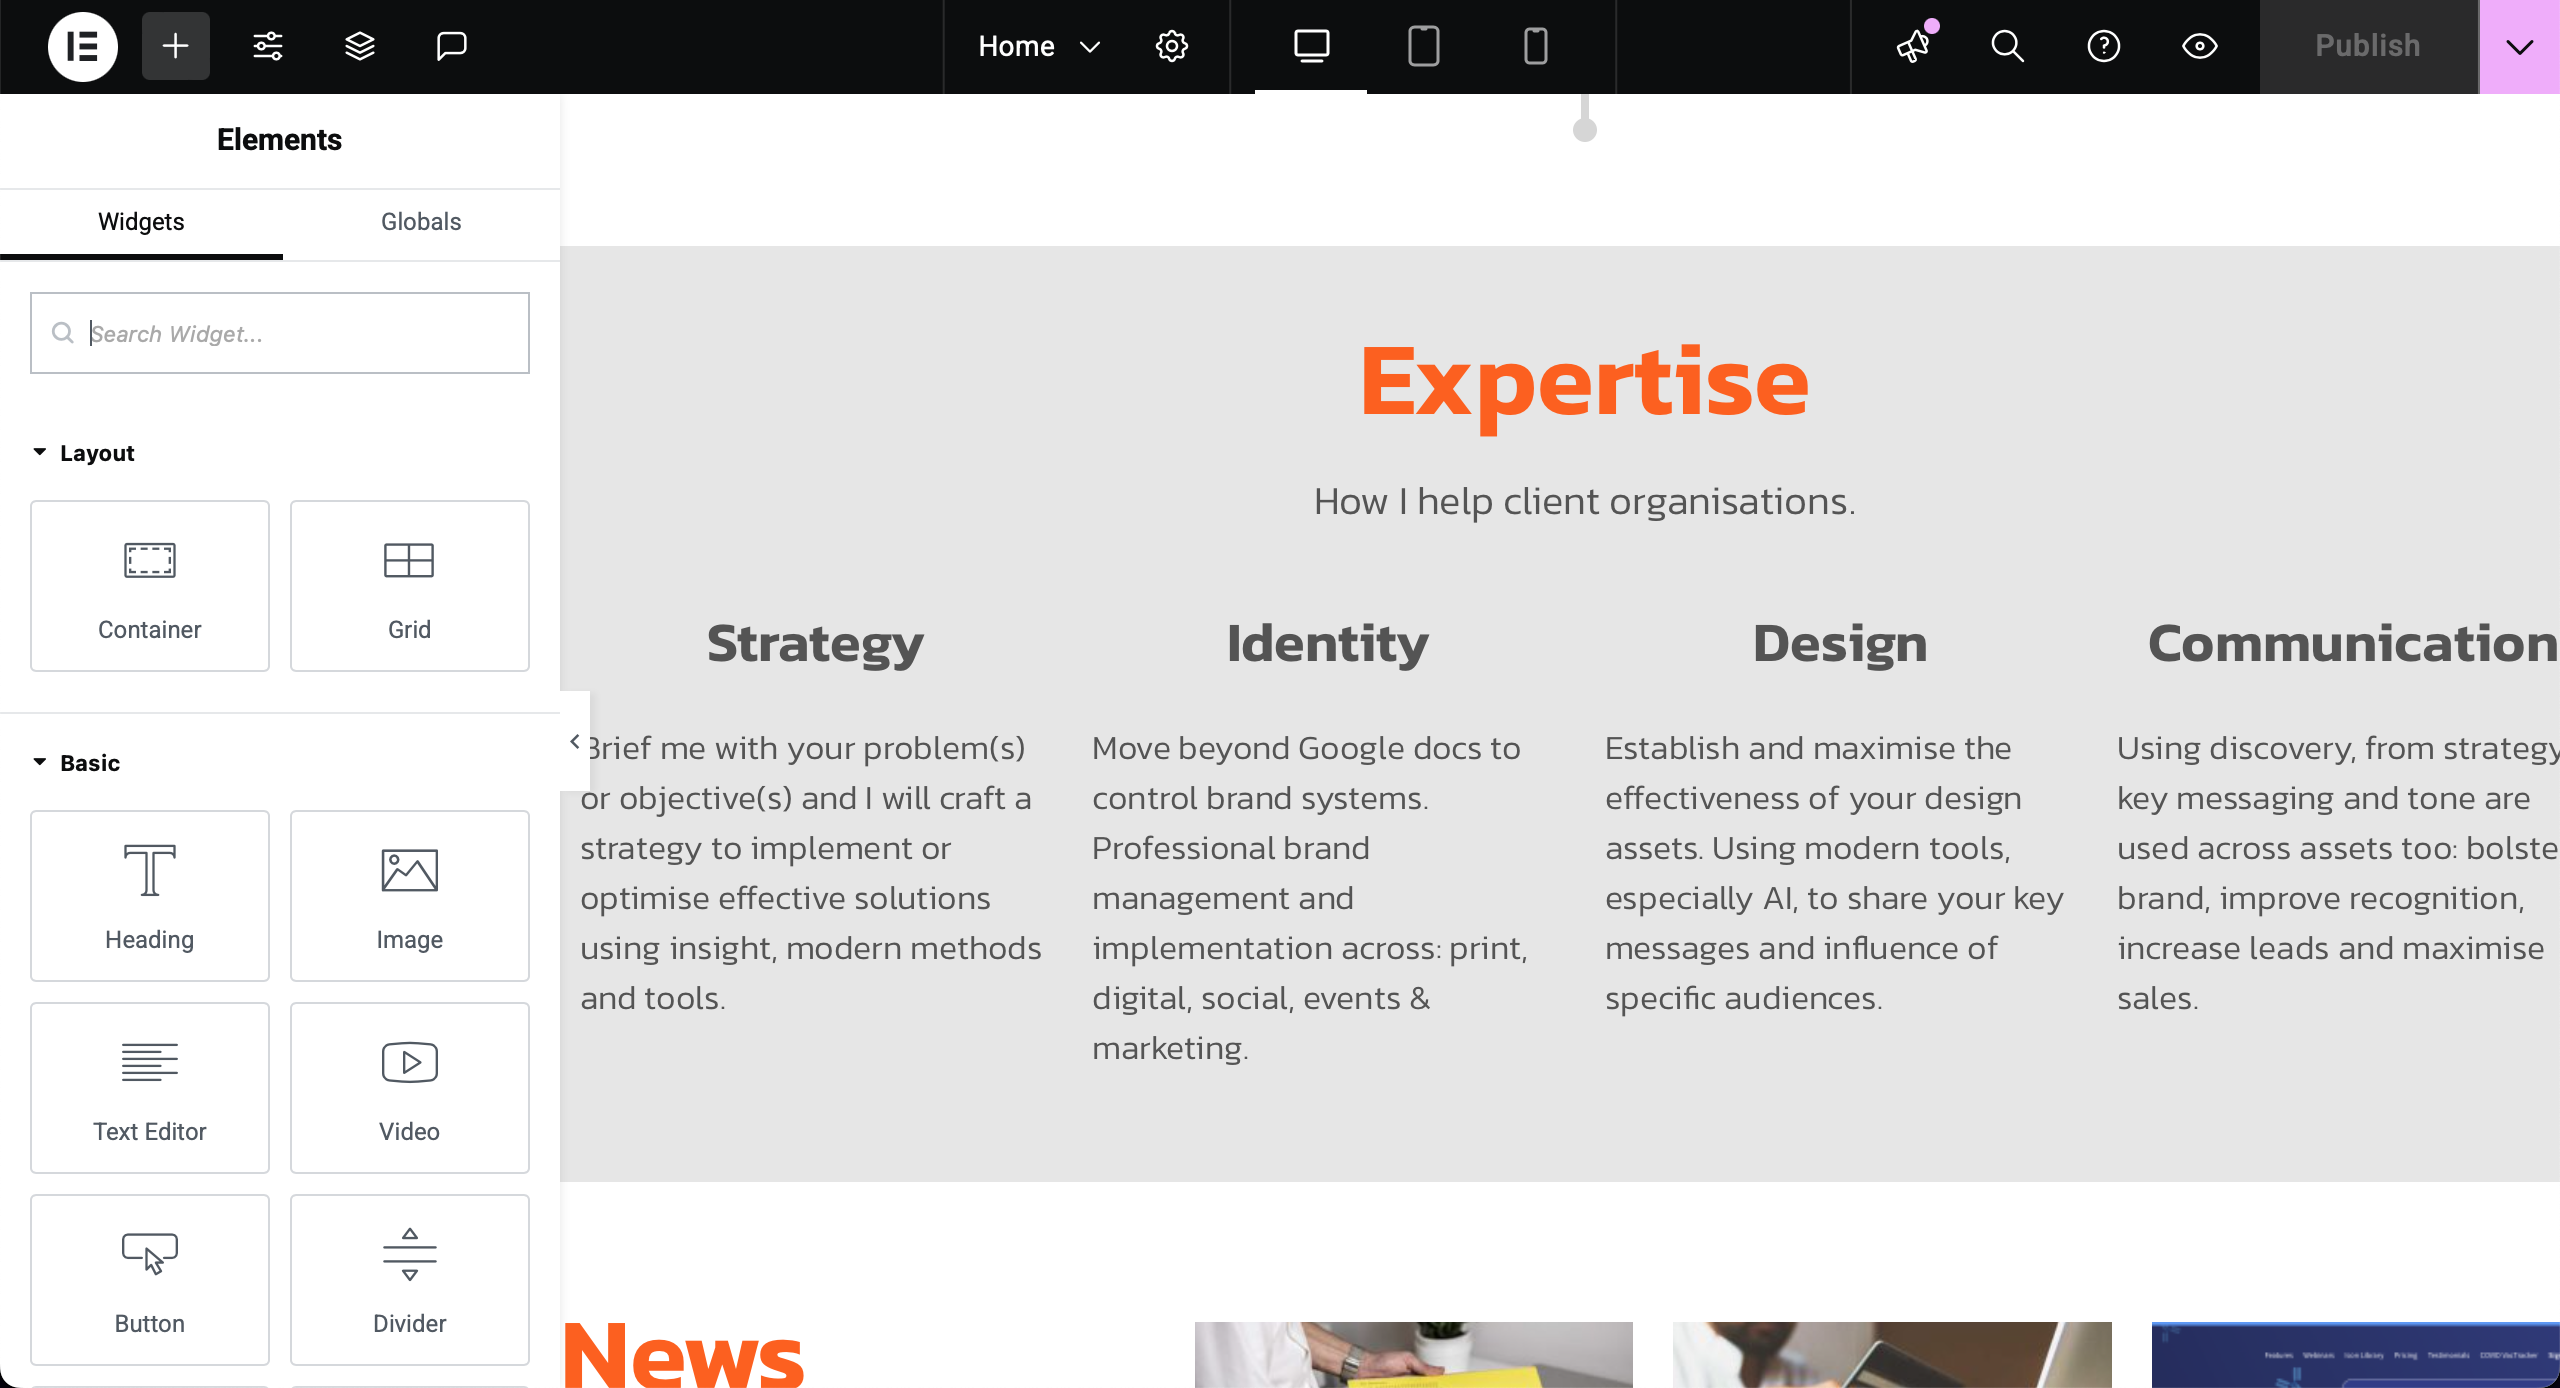Open the Help question mark icon
This screenshot has width=2560, height=1388.
click(x=2103, y=46)
